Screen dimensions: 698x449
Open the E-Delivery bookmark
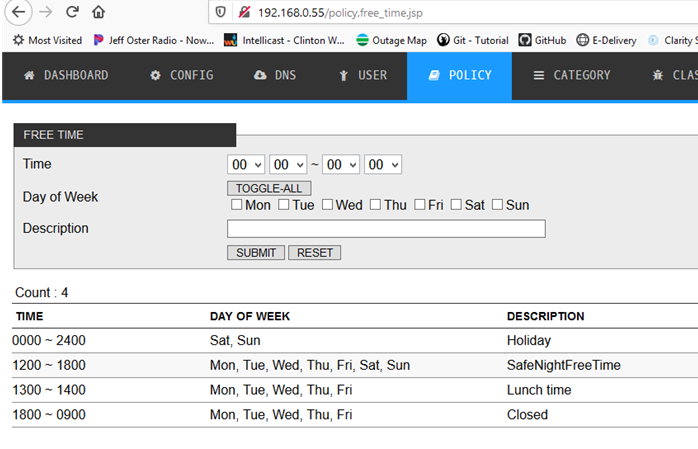click(606, 40)
